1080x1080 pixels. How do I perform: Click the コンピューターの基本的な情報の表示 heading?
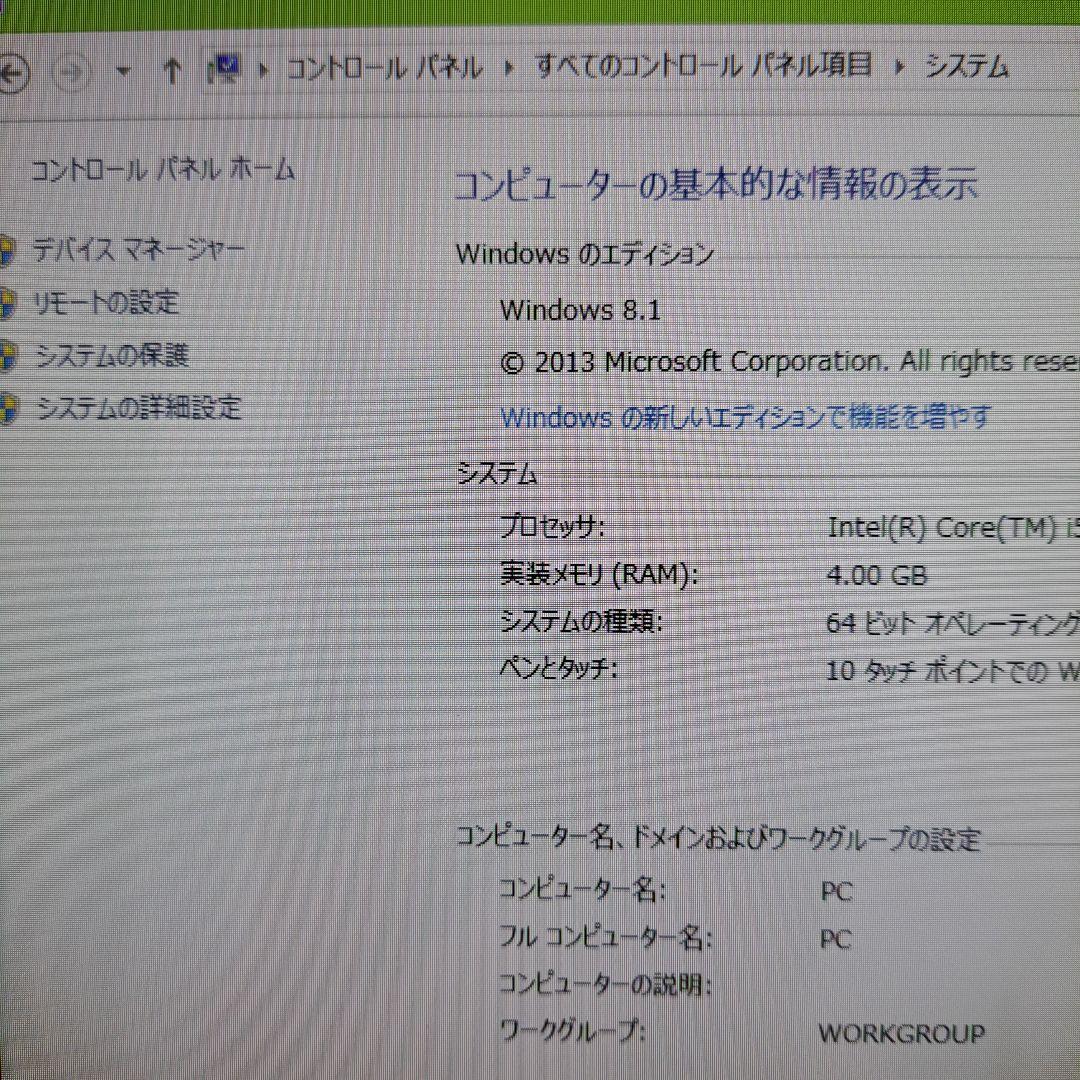click(716, 185)
